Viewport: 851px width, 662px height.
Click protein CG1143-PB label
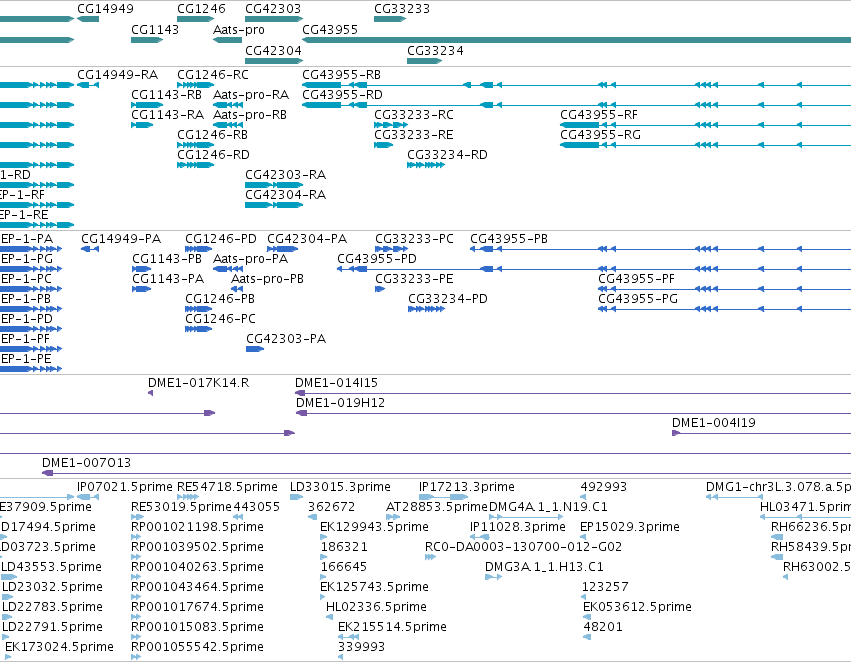pyautogui.click(x=167, y=259)
